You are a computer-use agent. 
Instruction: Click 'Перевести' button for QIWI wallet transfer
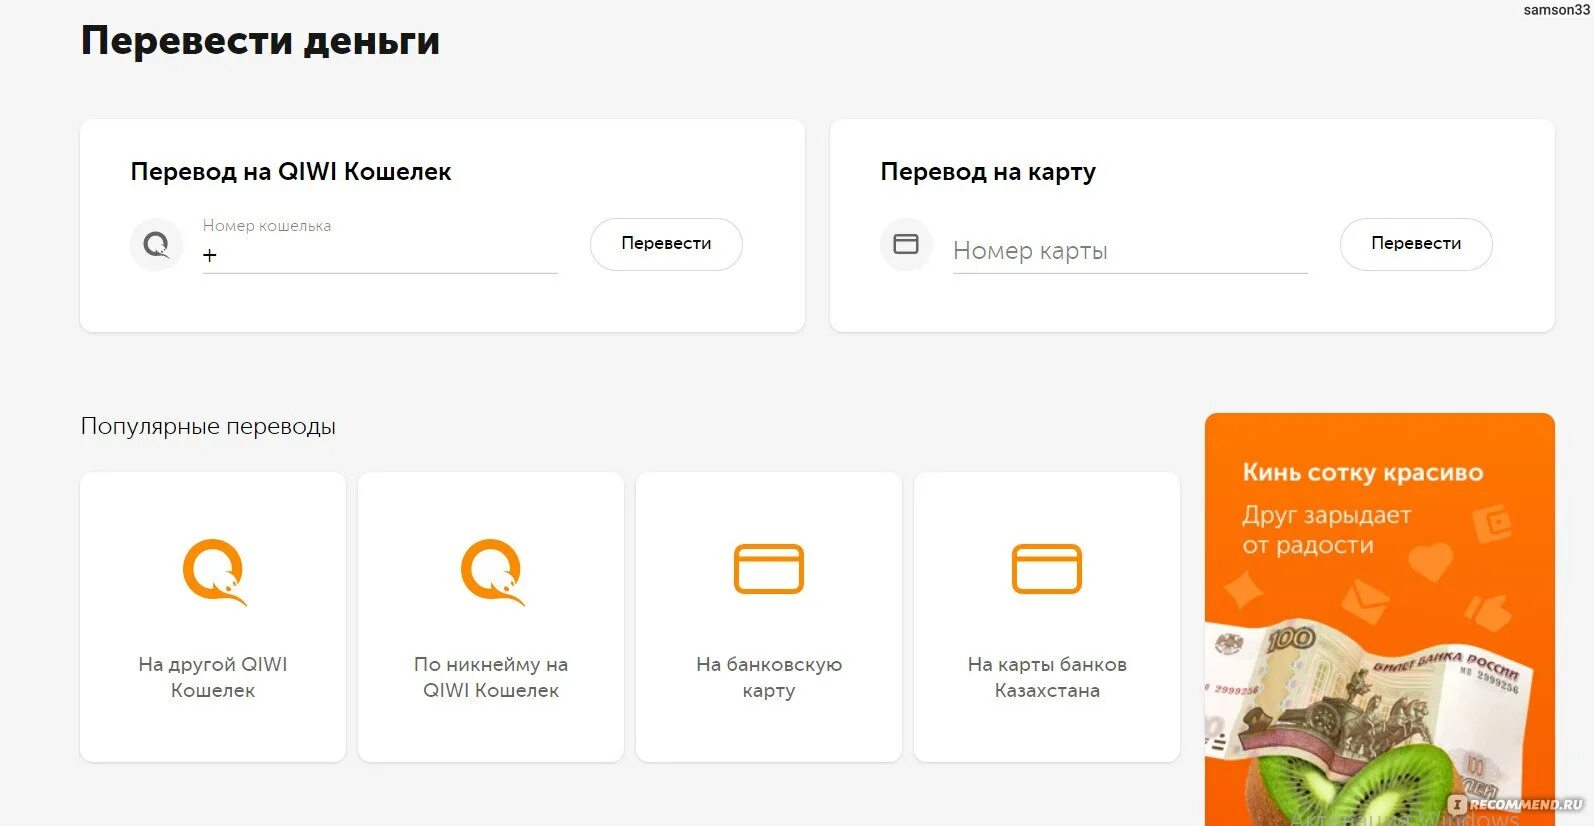click(x=666, y=244)
